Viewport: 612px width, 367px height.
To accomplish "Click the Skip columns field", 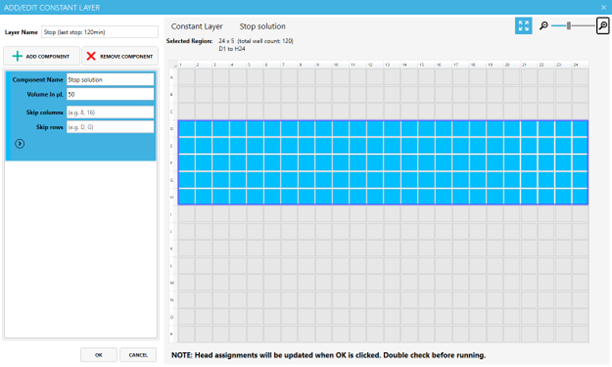I will [x=110, y=112].
